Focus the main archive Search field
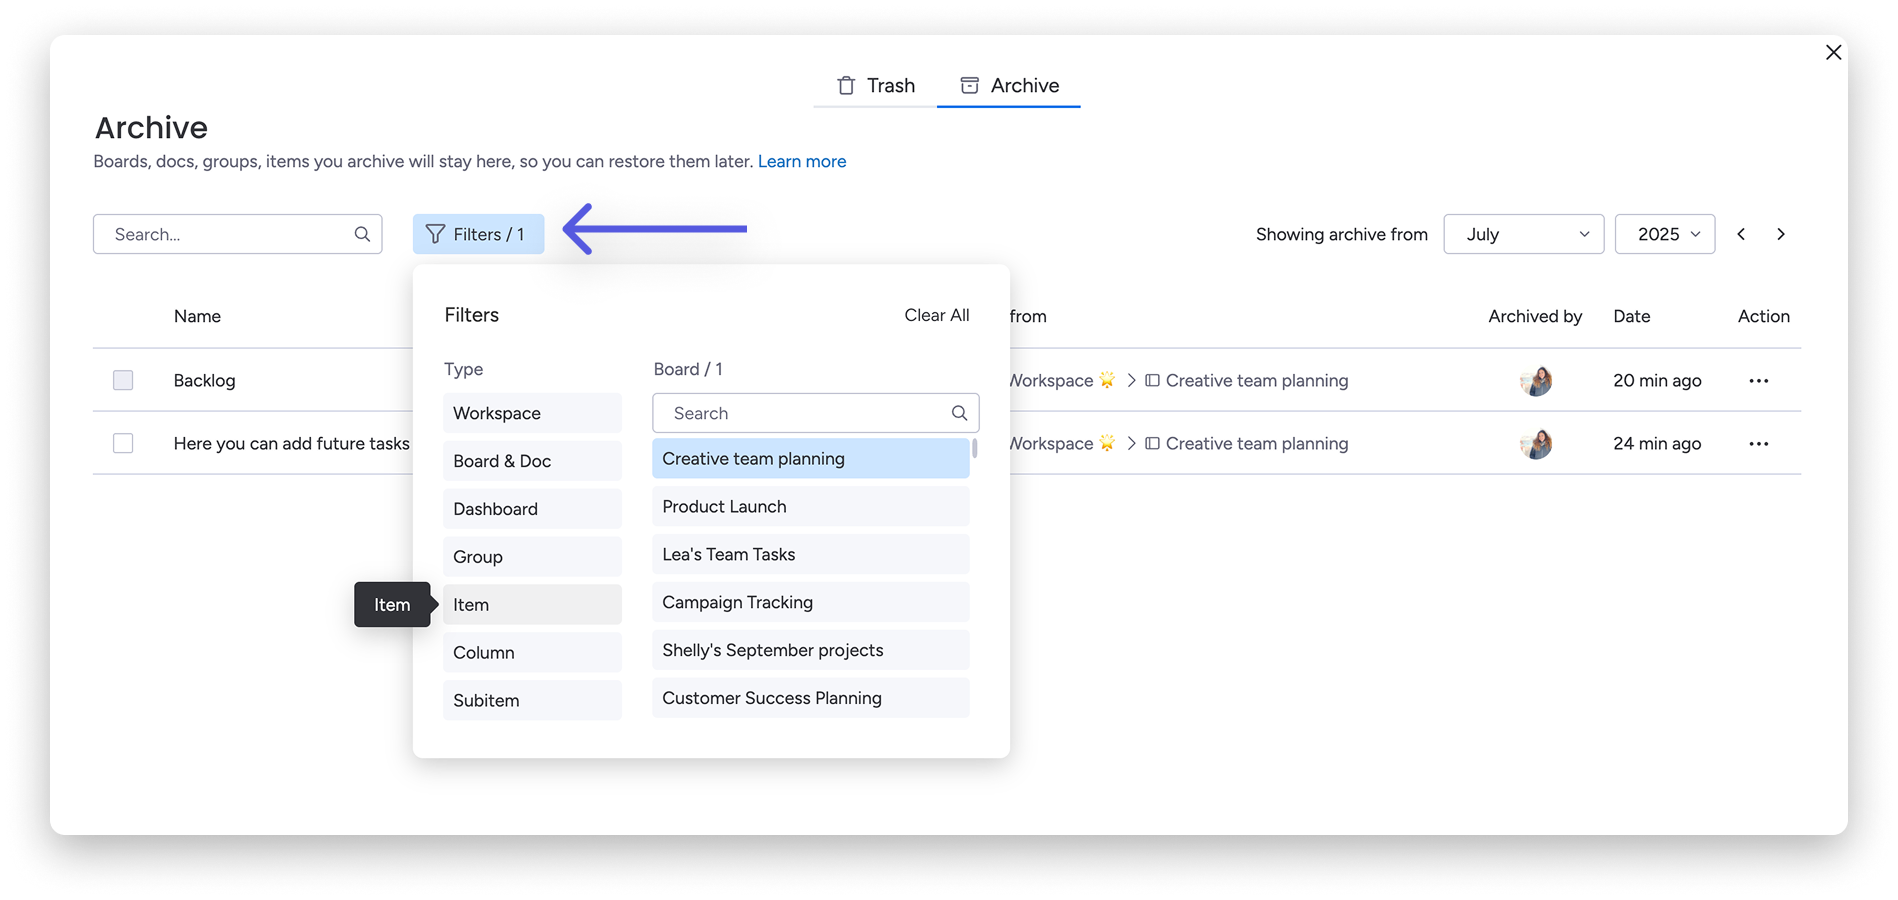Screen dimensions: 1898x900 238,234
